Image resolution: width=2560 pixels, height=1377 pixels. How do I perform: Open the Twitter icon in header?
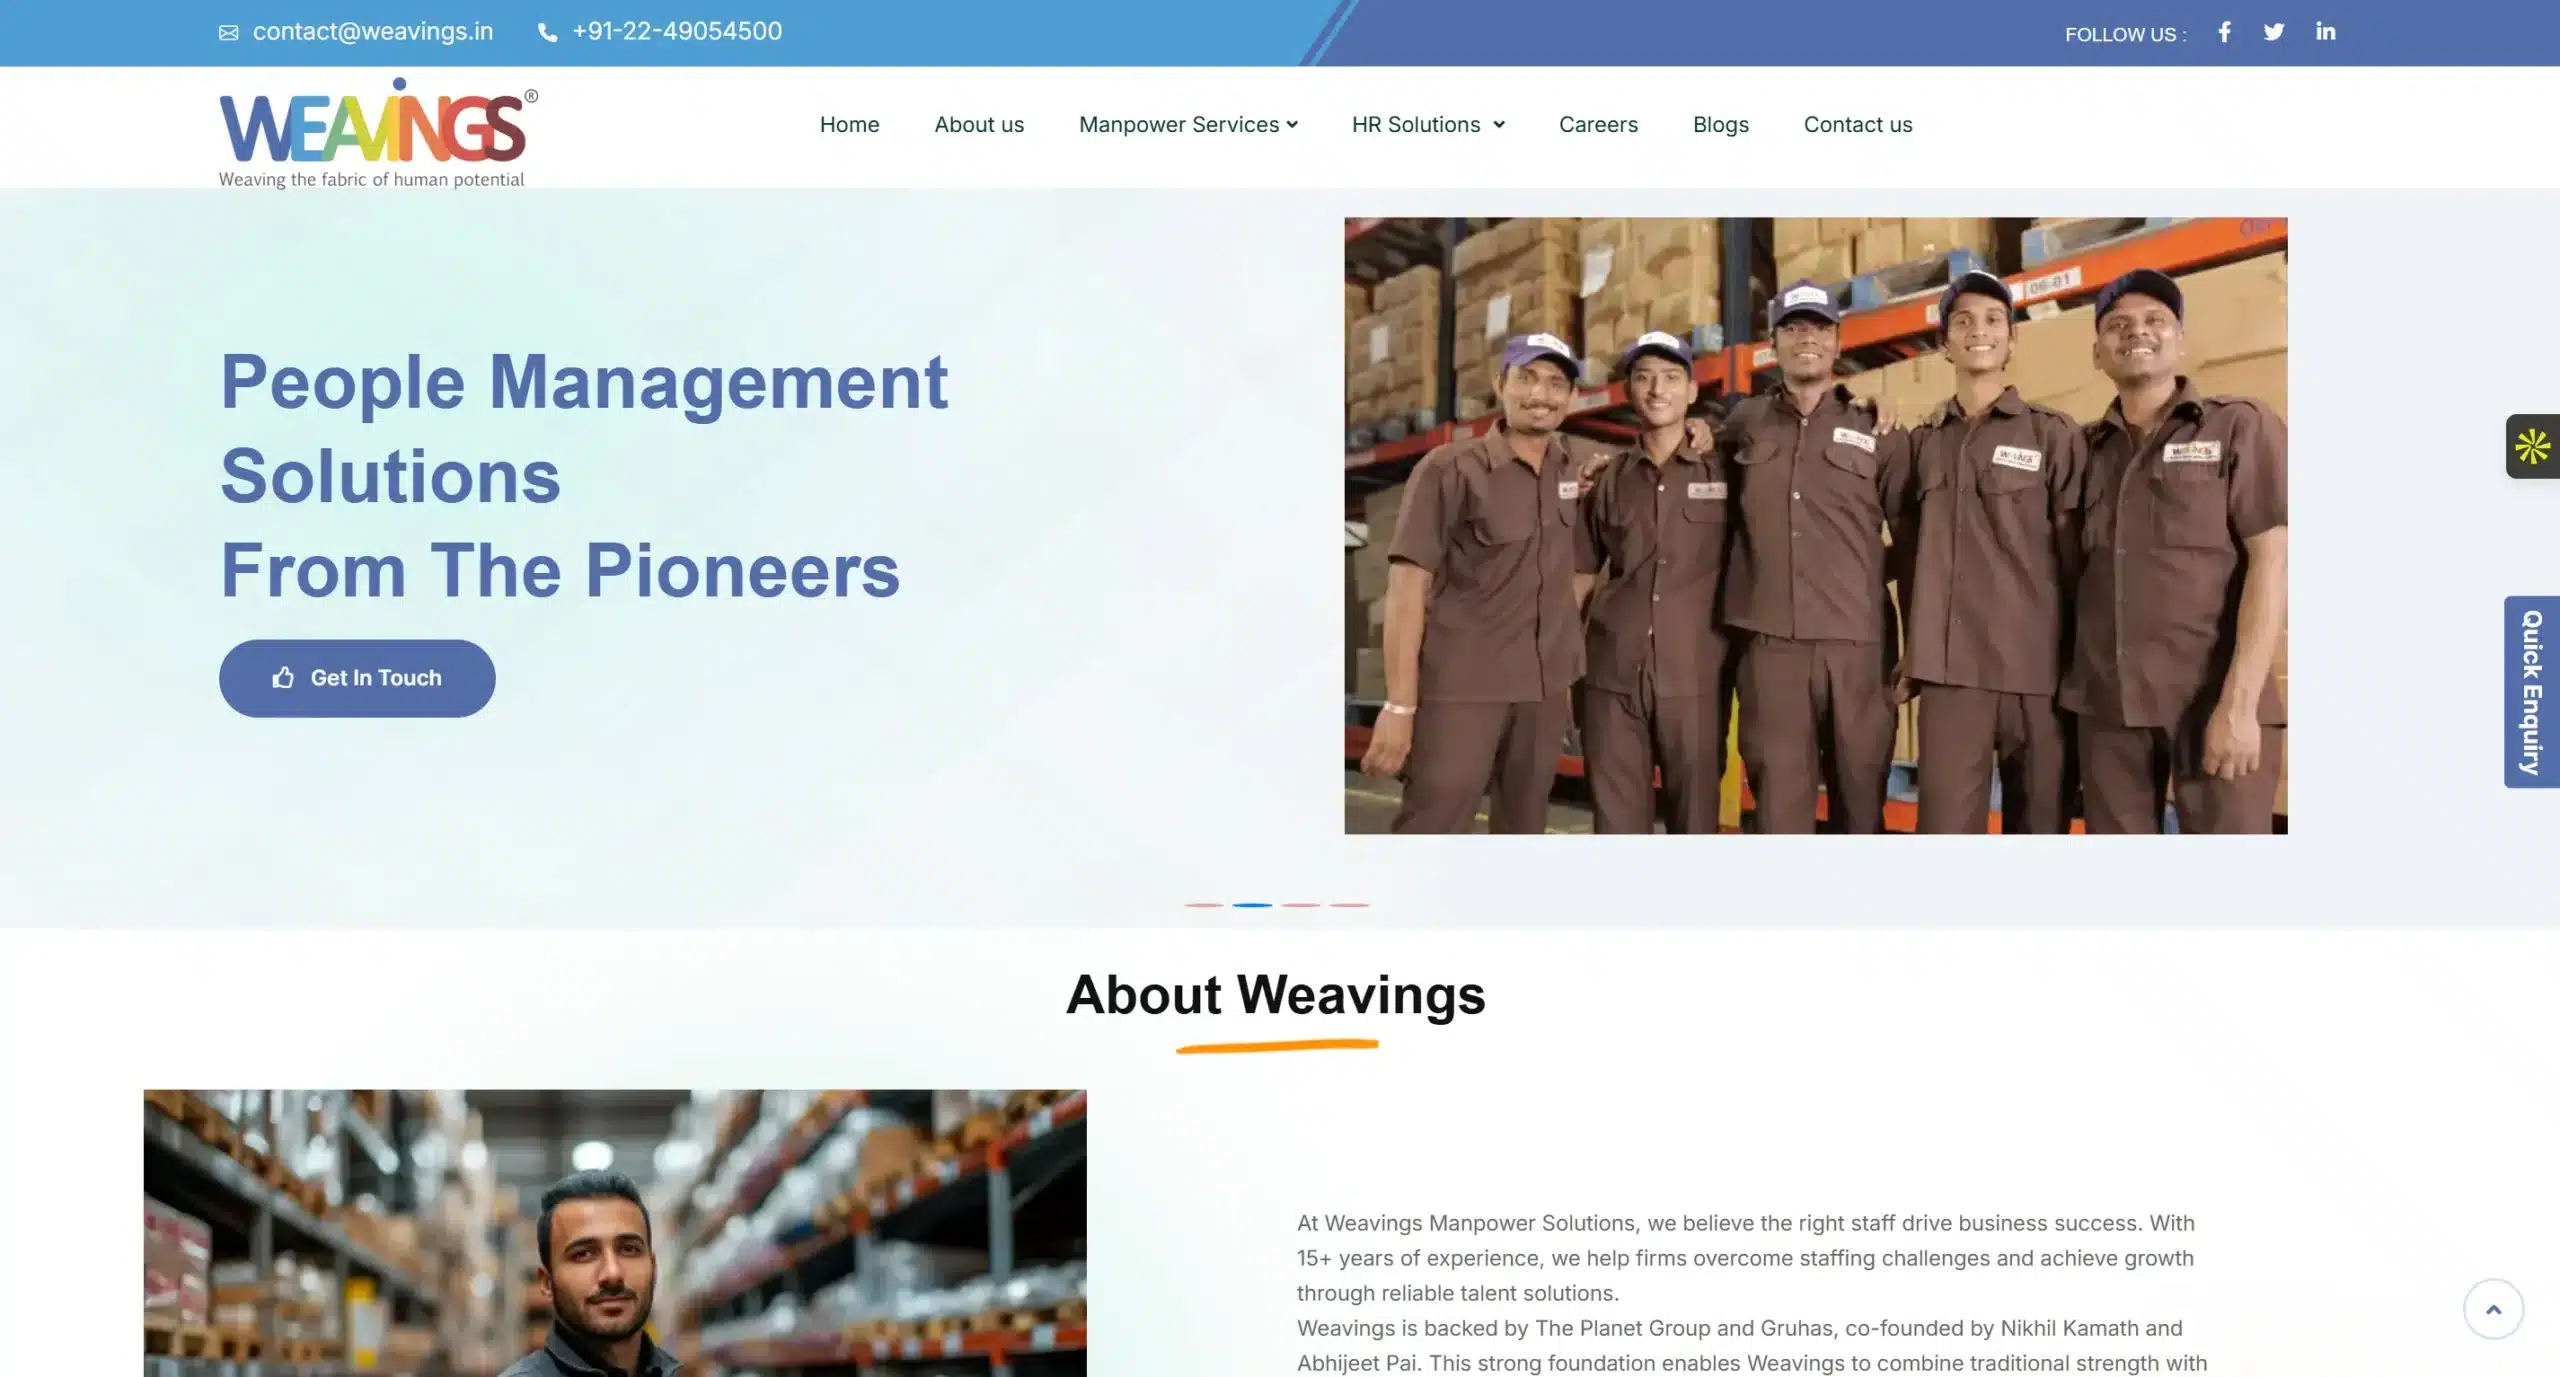coord(2274,31)
